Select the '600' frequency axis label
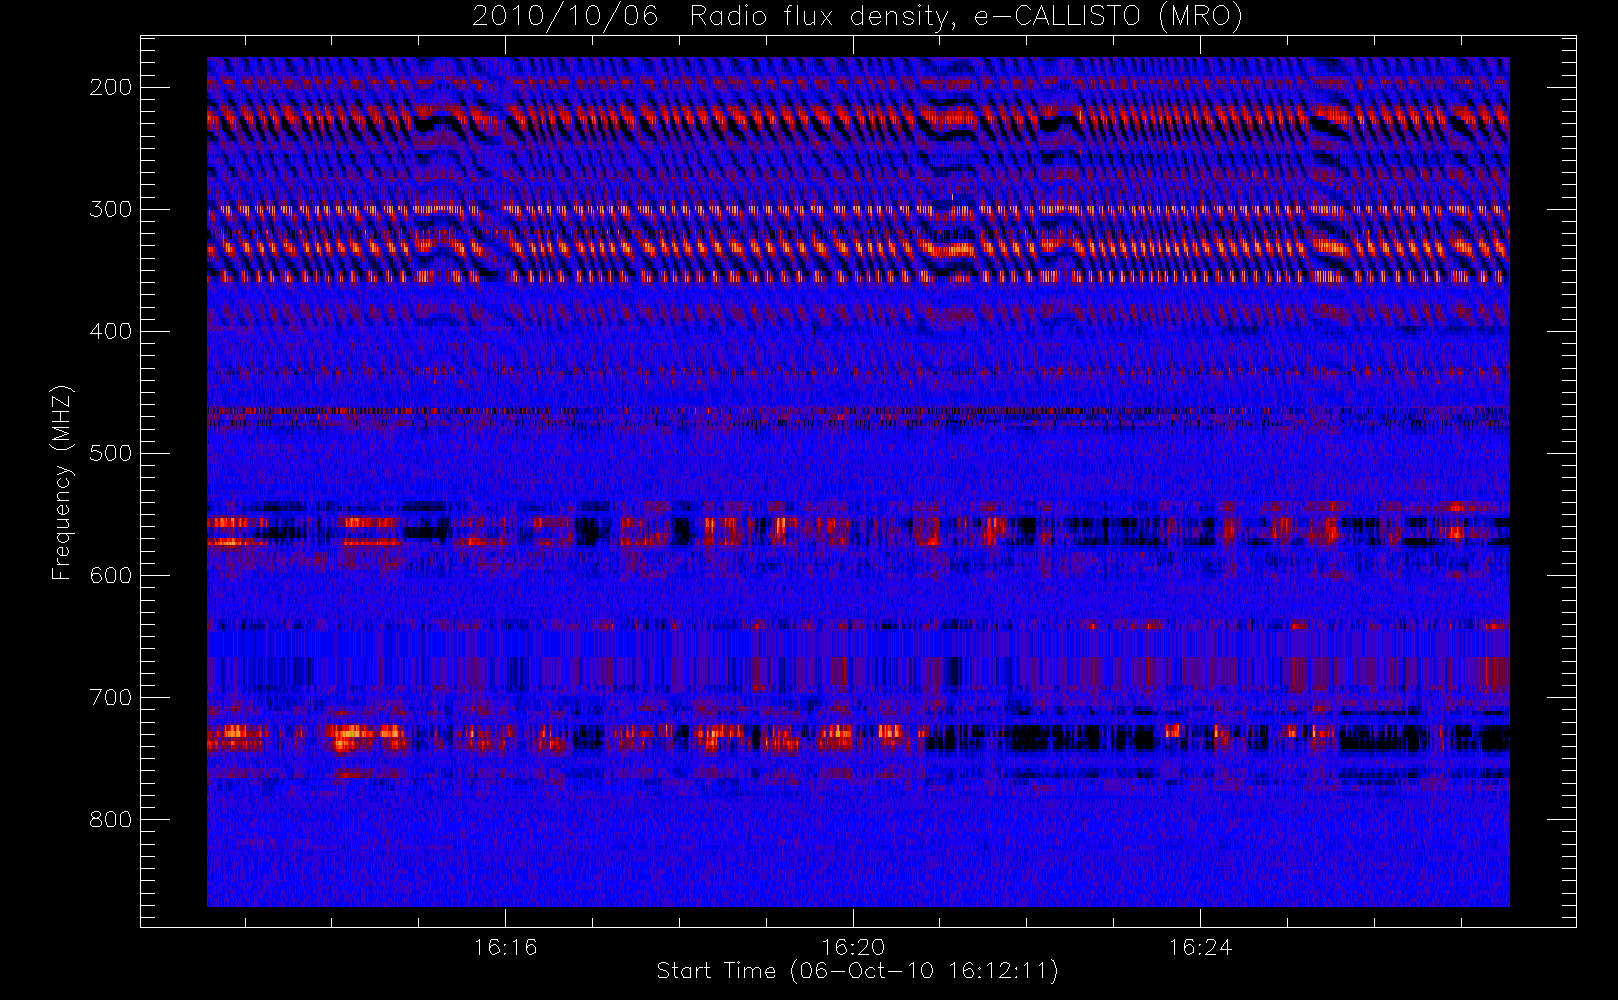The width and height of the screenshot is (1618, 1000). point(111,575)
